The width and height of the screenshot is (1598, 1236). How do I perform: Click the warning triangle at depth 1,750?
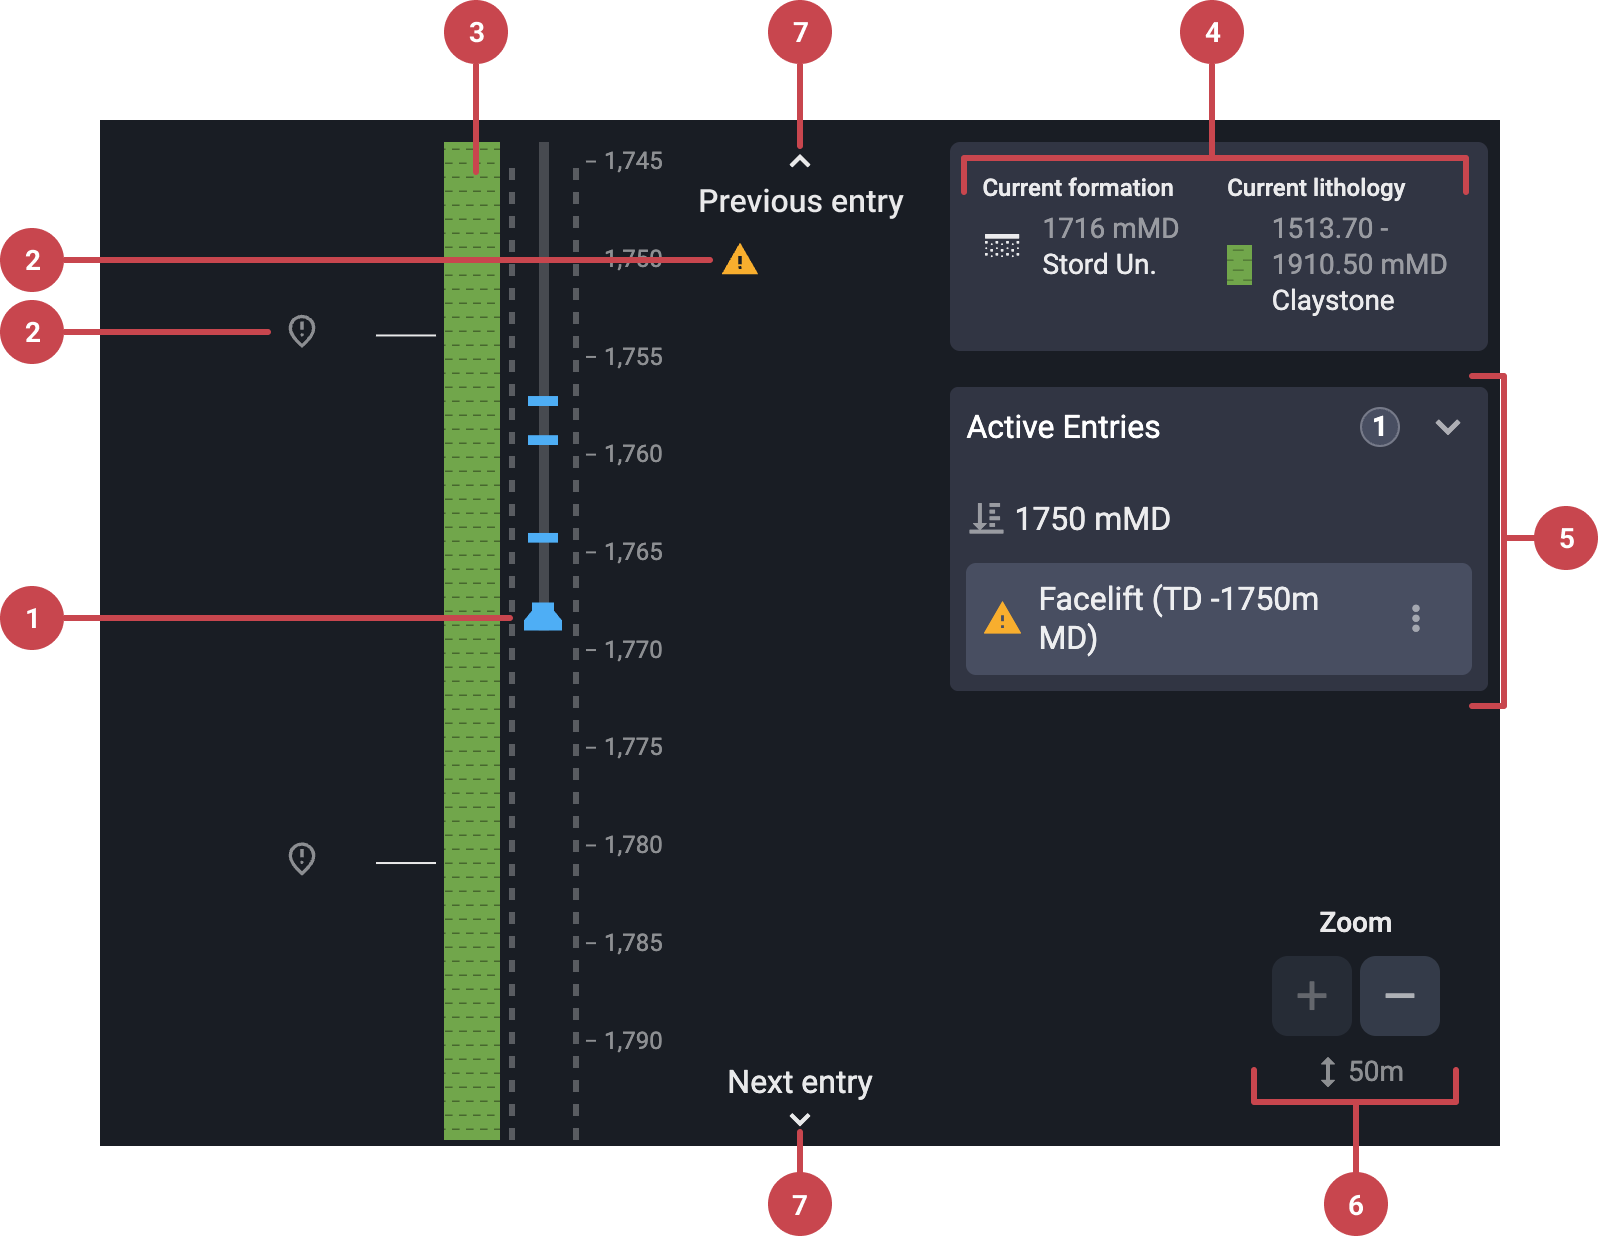coord(739,260)
